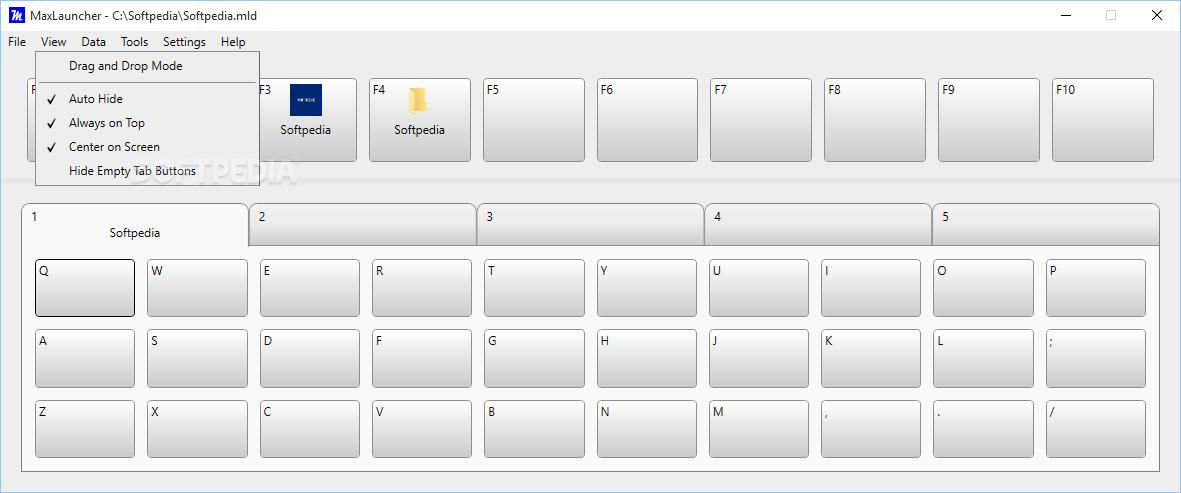Viewport: 1181px width, 493px height.
Task: Open the Data menu
Action: pyautogui.click(x=93, y=42)
